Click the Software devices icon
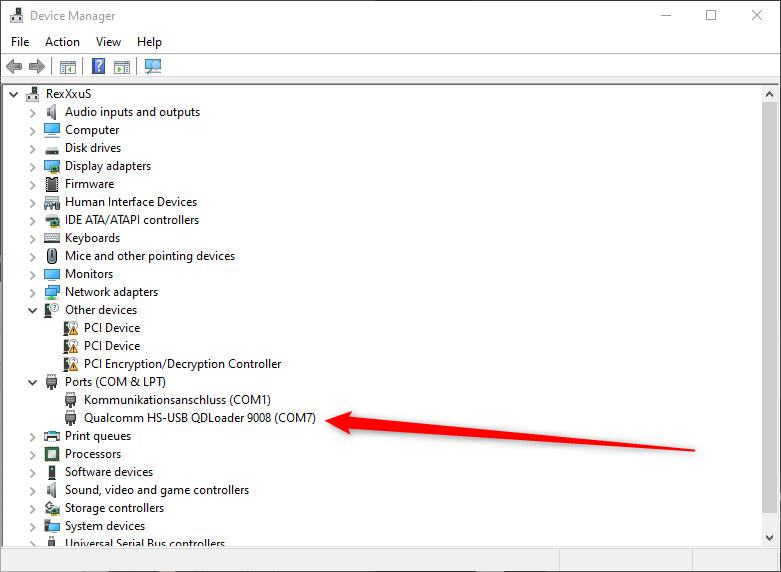 point(52,472)
